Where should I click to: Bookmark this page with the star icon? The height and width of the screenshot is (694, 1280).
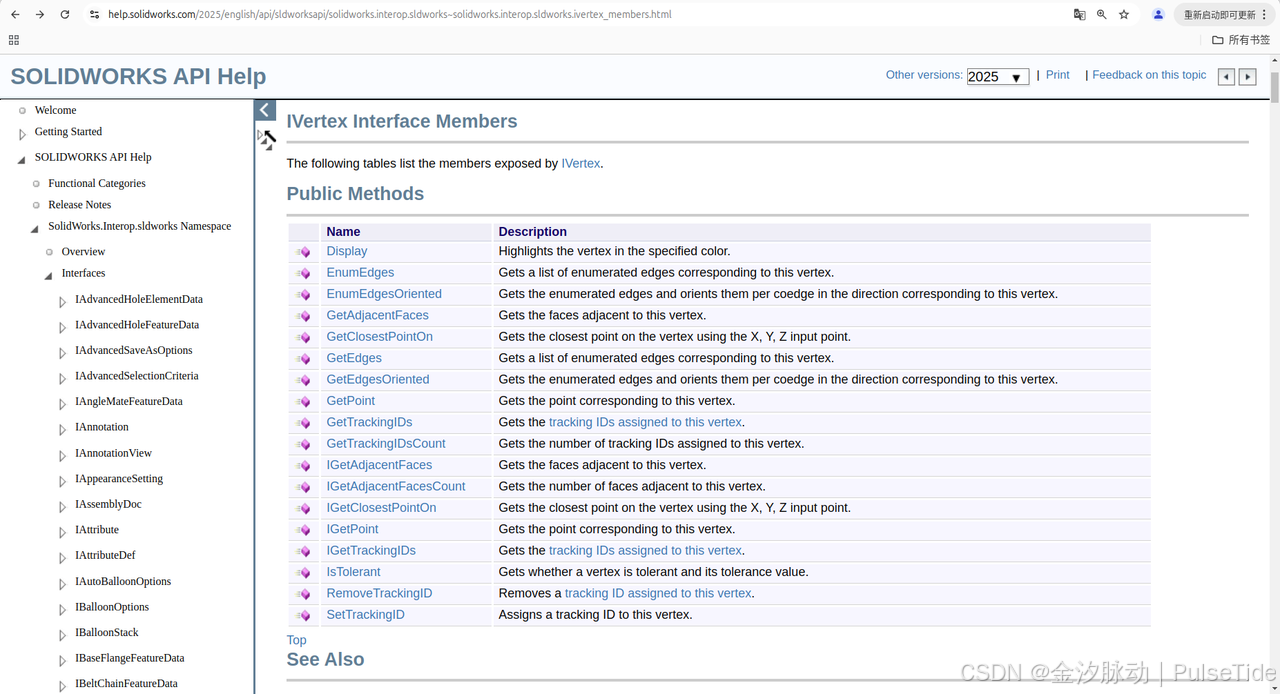click(1124, 15)
